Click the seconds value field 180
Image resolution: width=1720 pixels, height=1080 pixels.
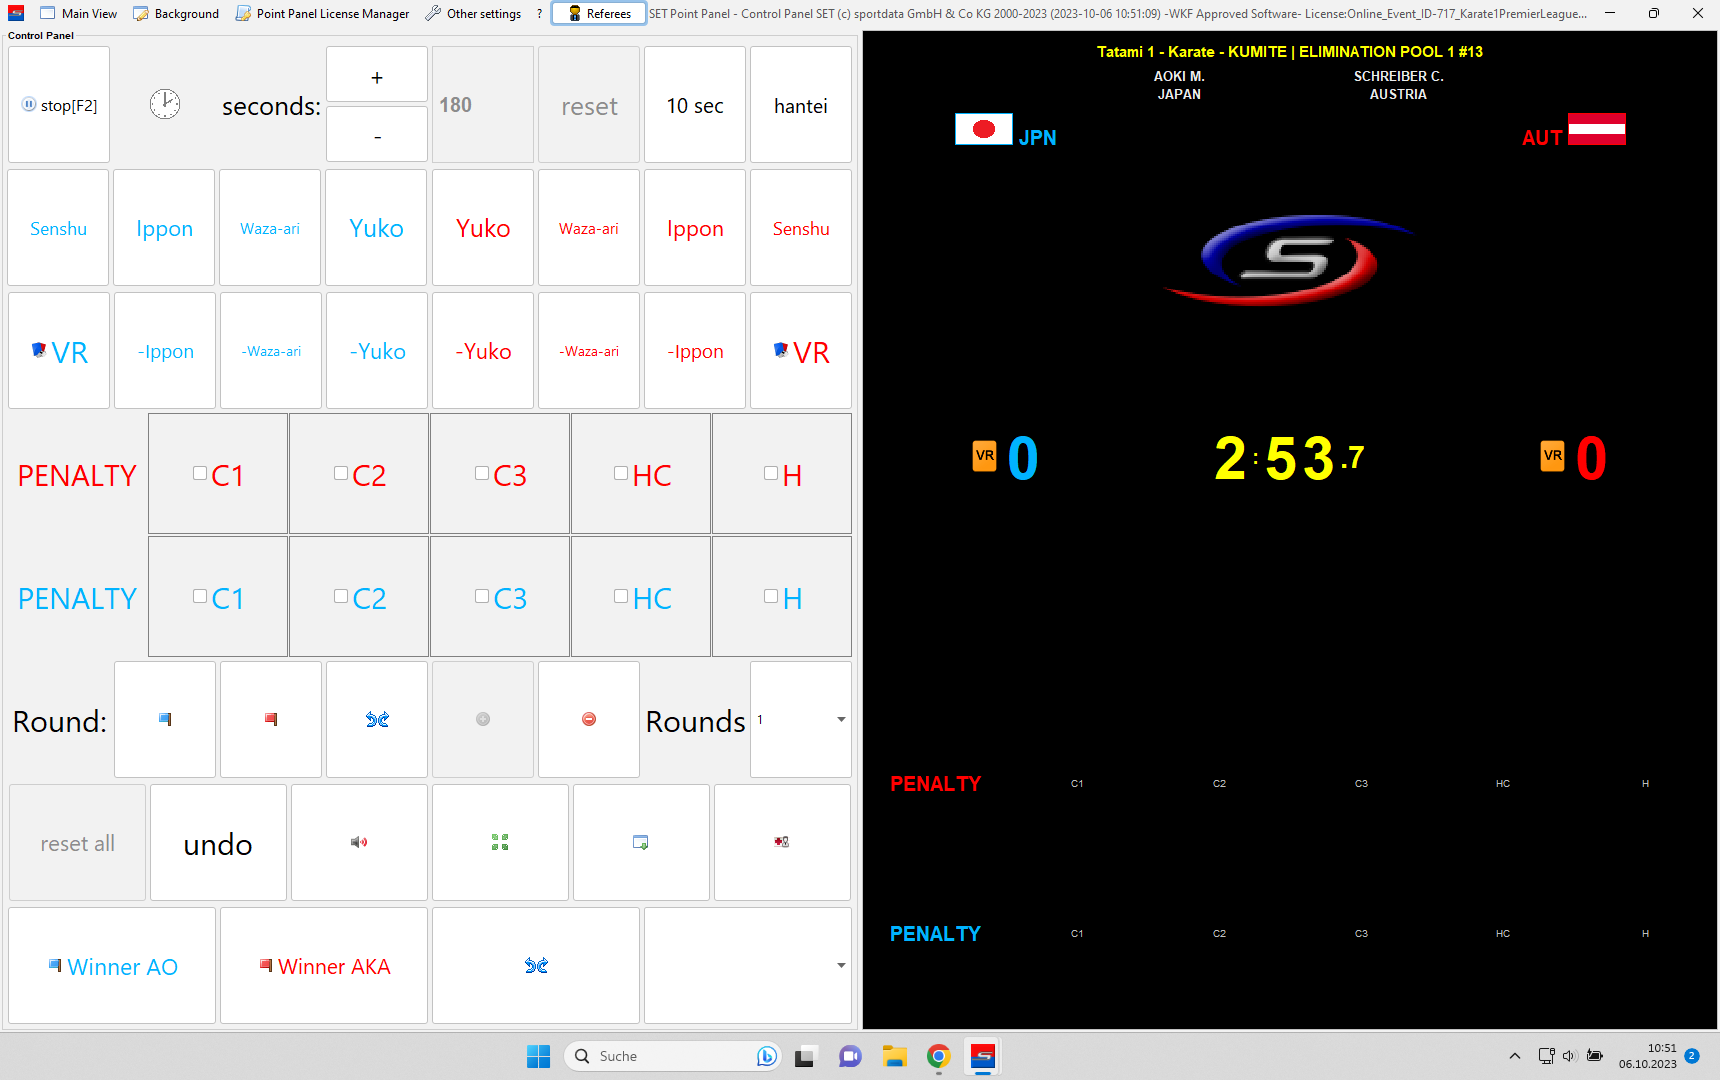pyautogui.click(x=483, y=105)
